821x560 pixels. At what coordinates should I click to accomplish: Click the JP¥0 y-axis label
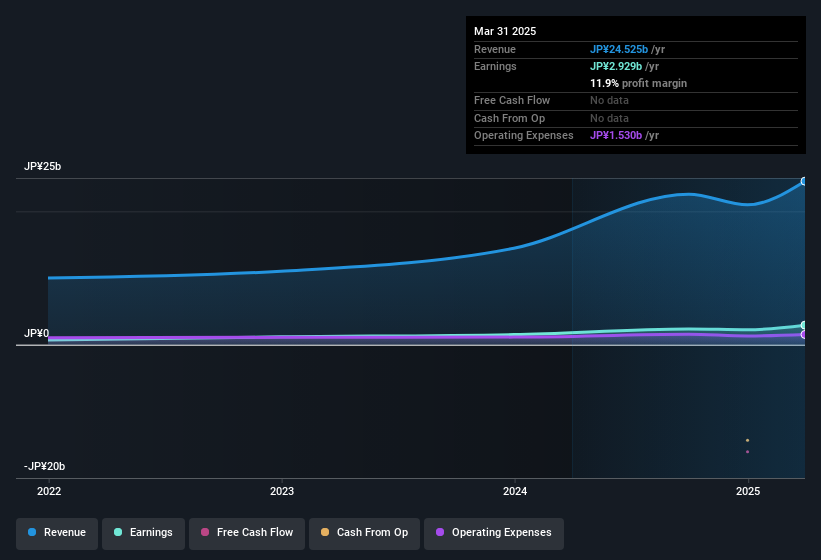coord(36,333)
